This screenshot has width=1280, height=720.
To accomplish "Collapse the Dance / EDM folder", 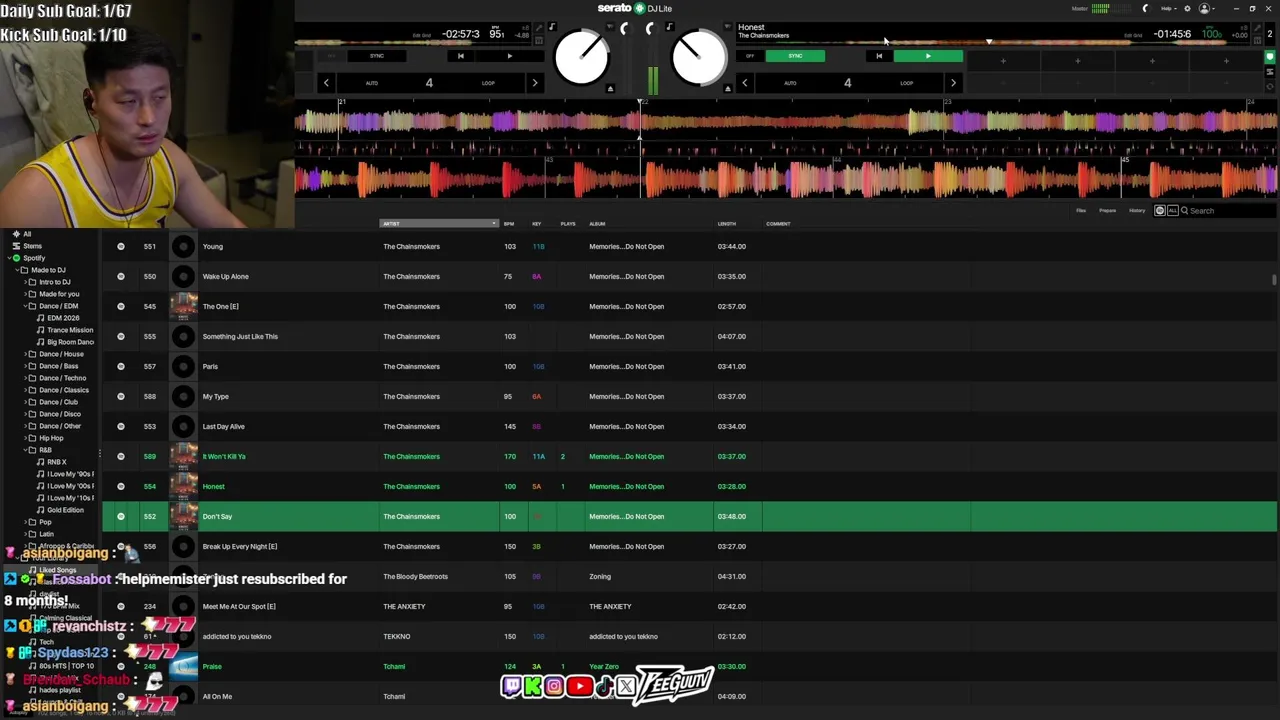I will click(x=24, y=306).
